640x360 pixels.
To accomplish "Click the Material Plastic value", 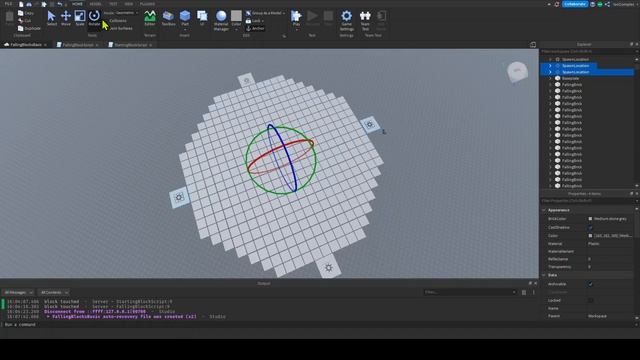I will click(593, 244).
